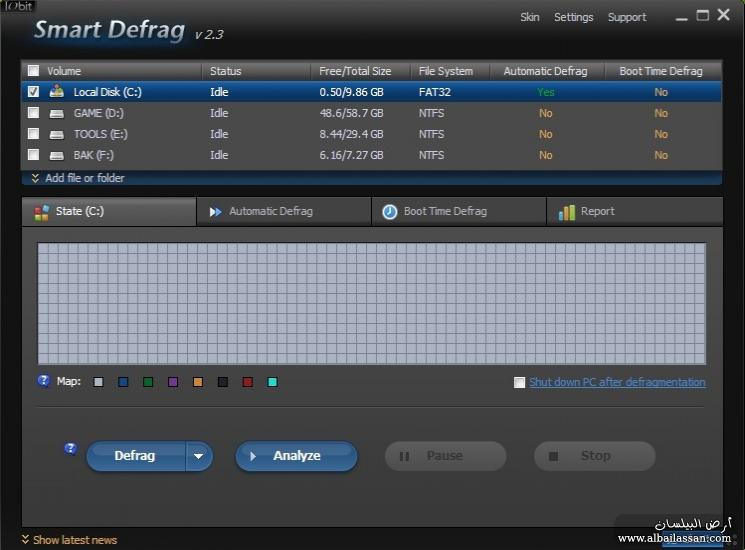Switch to the Boot Time Defrag tab
This screenshot has height=550, width=745.
[459, 211]
